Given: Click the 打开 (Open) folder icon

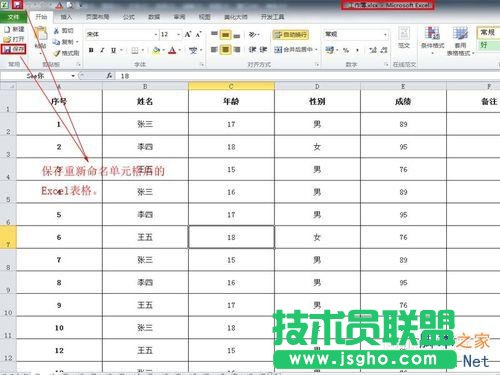Looking at the screenshot, I should [x=7, y=39].
